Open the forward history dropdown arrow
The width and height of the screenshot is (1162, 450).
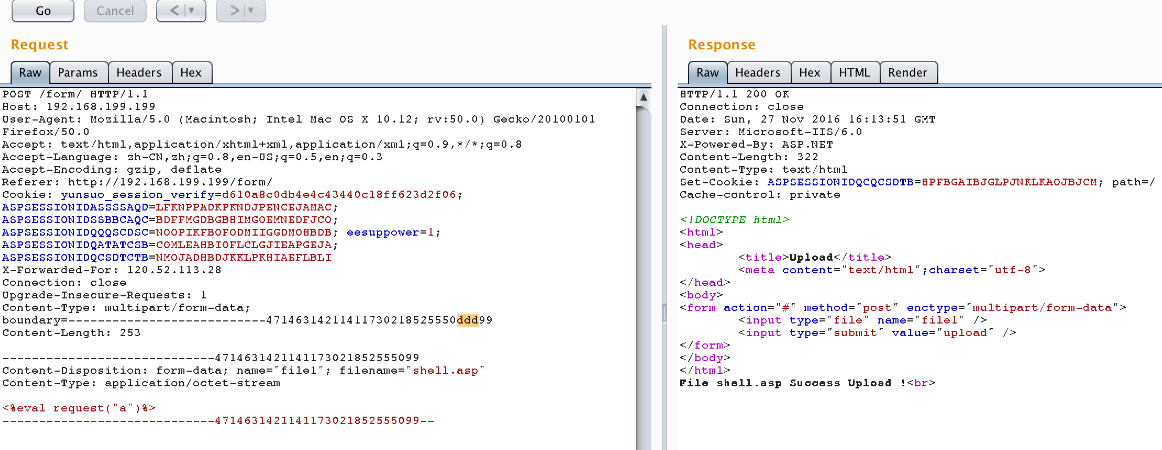click(x=253, y=10)
